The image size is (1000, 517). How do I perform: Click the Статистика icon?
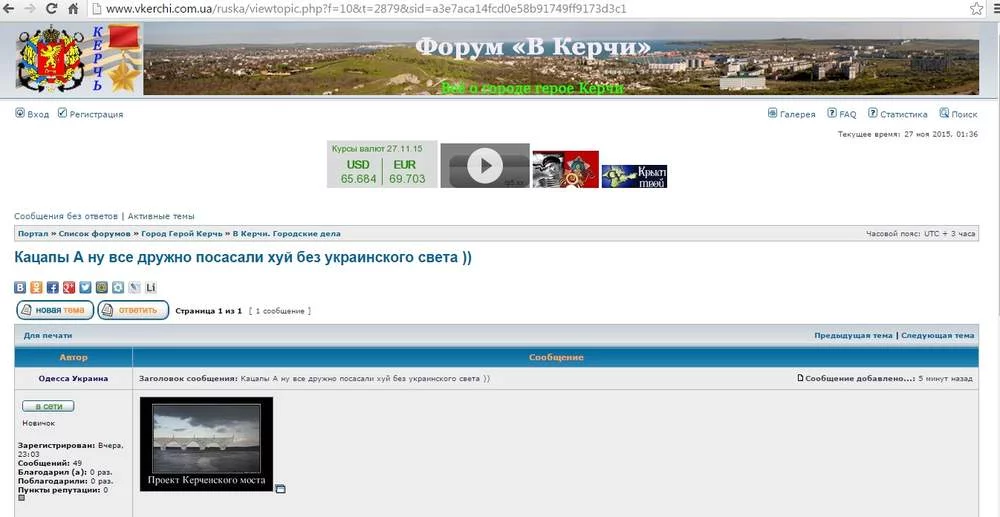[872, 113]
